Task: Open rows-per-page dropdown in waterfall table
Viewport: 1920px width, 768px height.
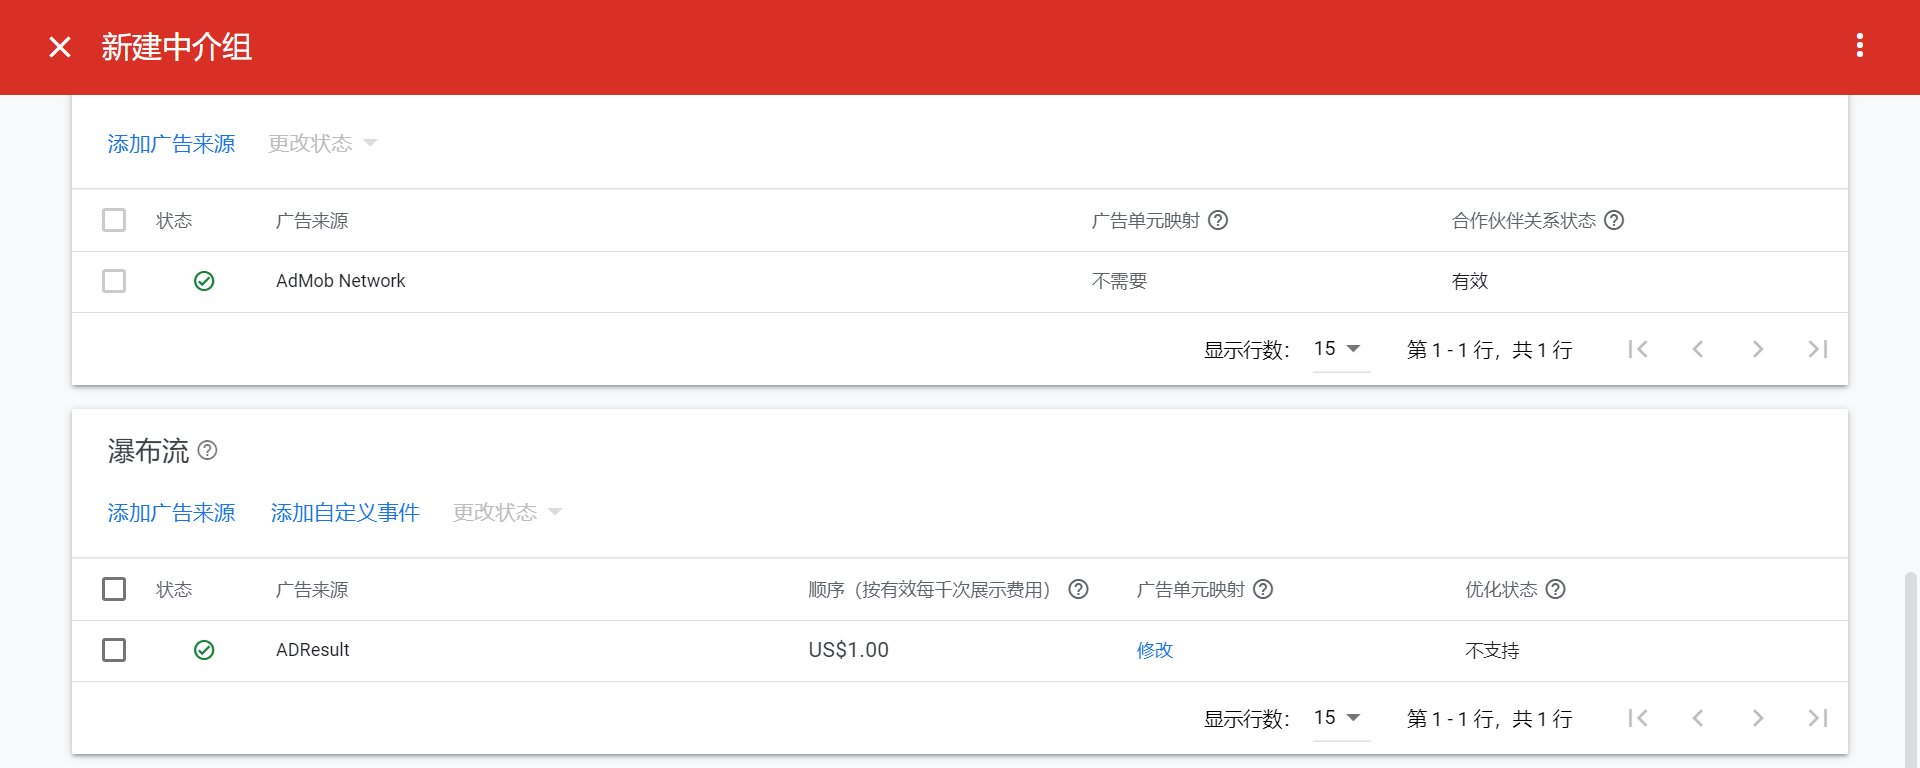Action: coord(1339,718)
